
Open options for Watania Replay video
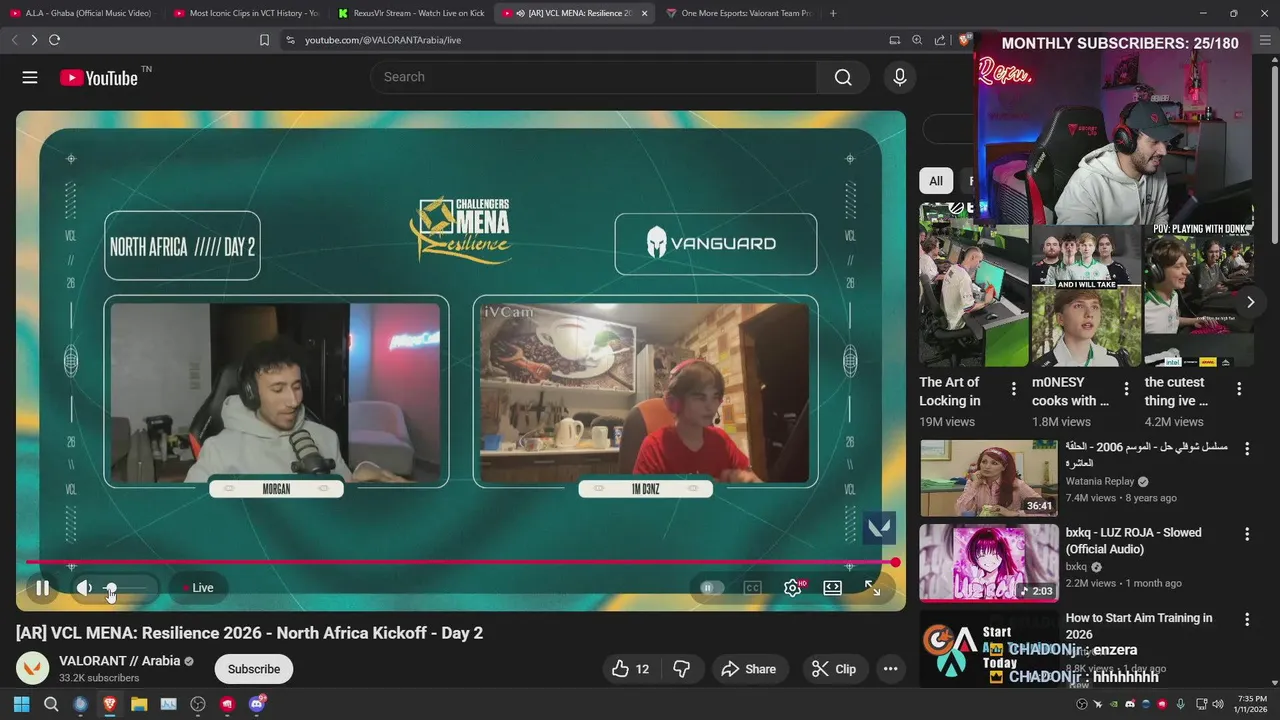pos(1247,450)
